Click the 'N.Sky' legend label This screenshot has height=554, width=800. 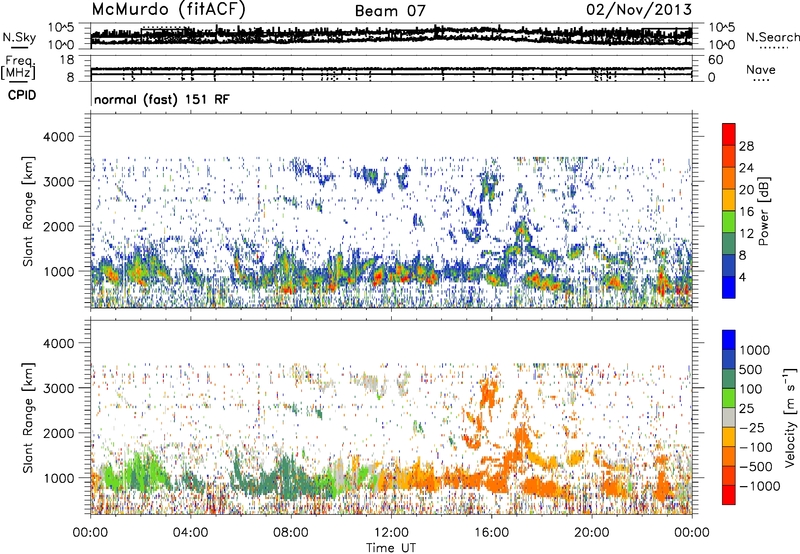tap(19, 37)
